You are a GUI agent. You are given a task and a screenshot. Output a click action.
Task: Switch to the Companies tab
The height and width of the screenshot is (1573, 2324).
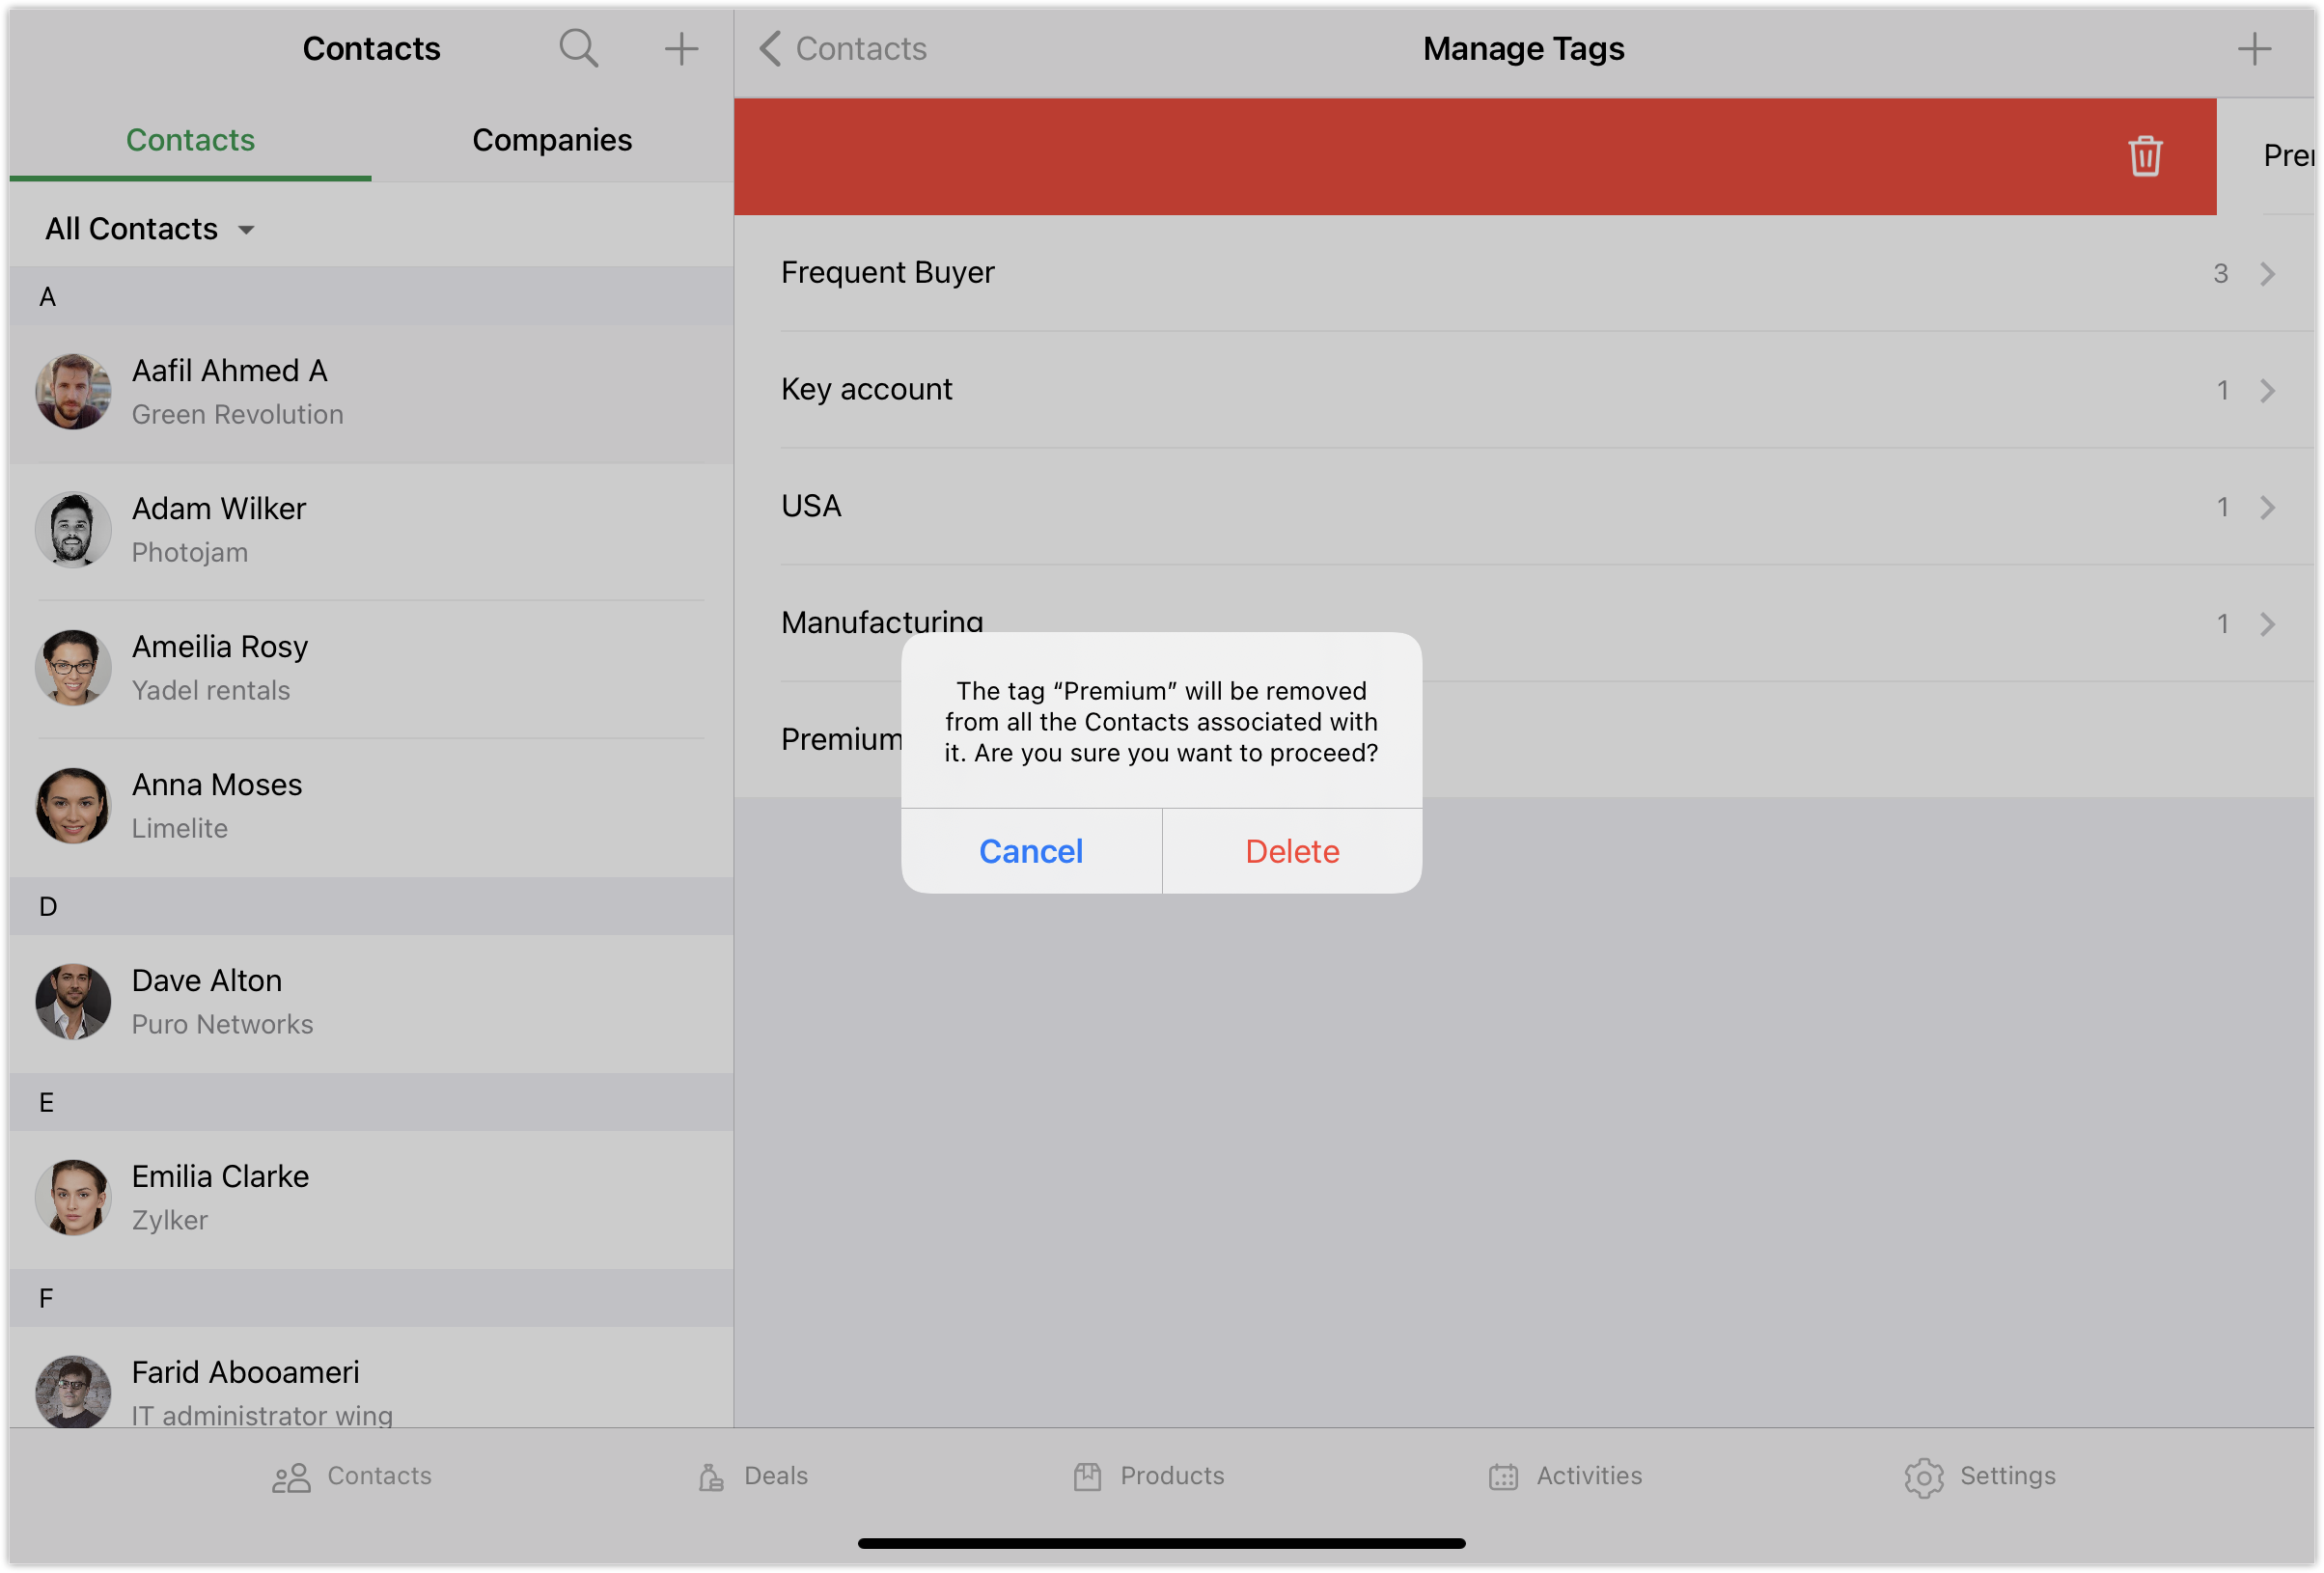[552, 140]
